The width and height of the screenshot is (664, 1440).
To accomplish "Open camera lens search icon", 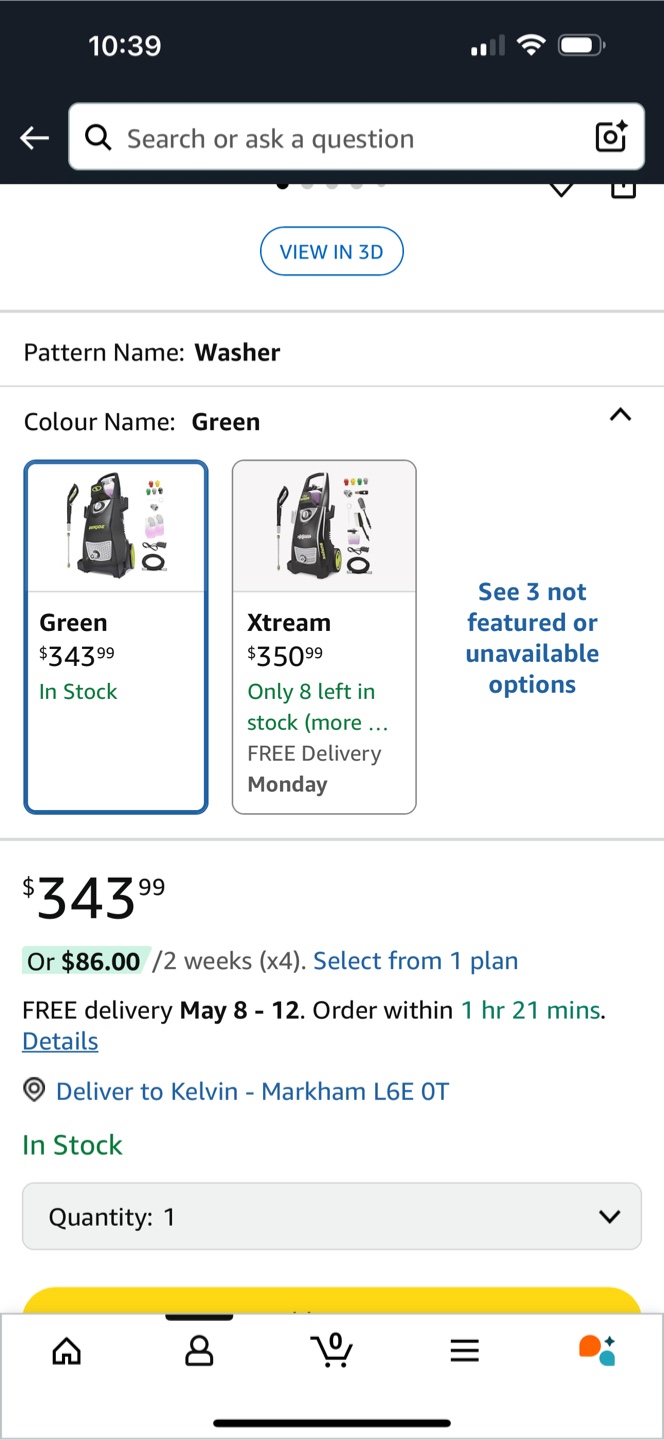I will 611,137.
